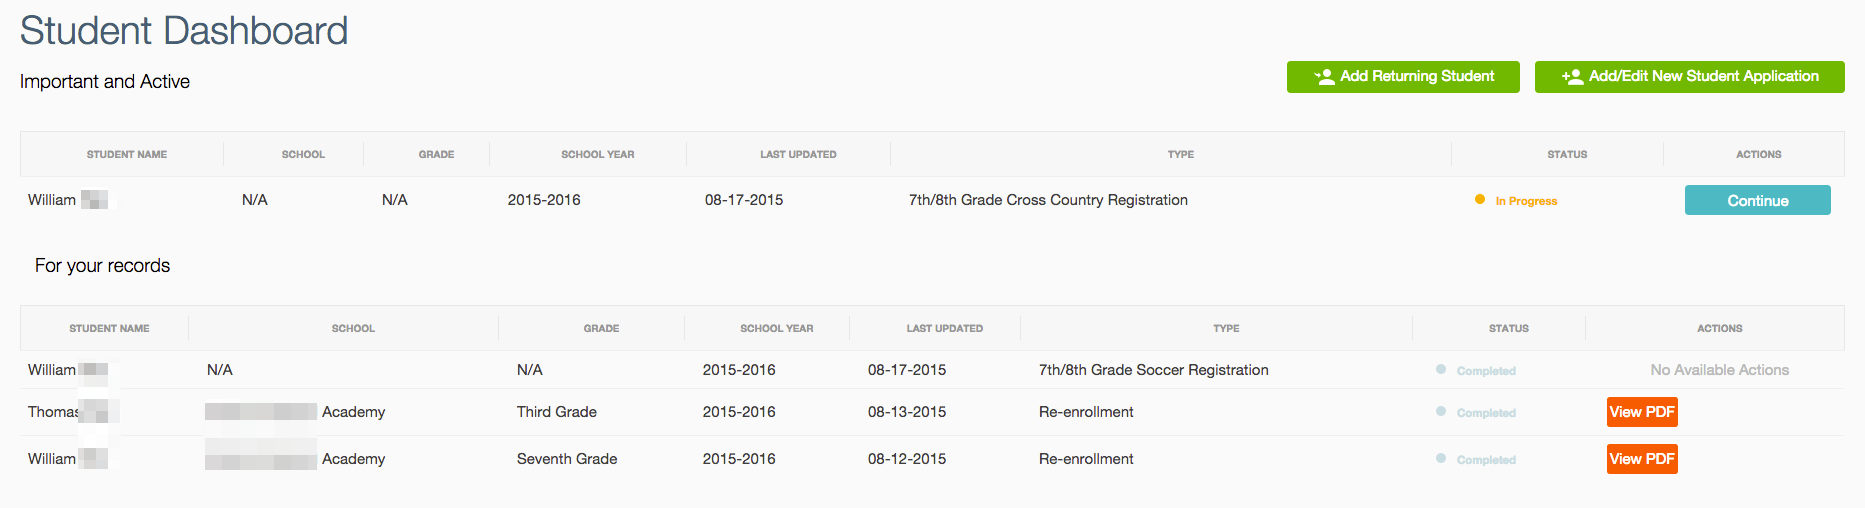
Task: Click the Status header in the top table
Action: (1567, 154)
